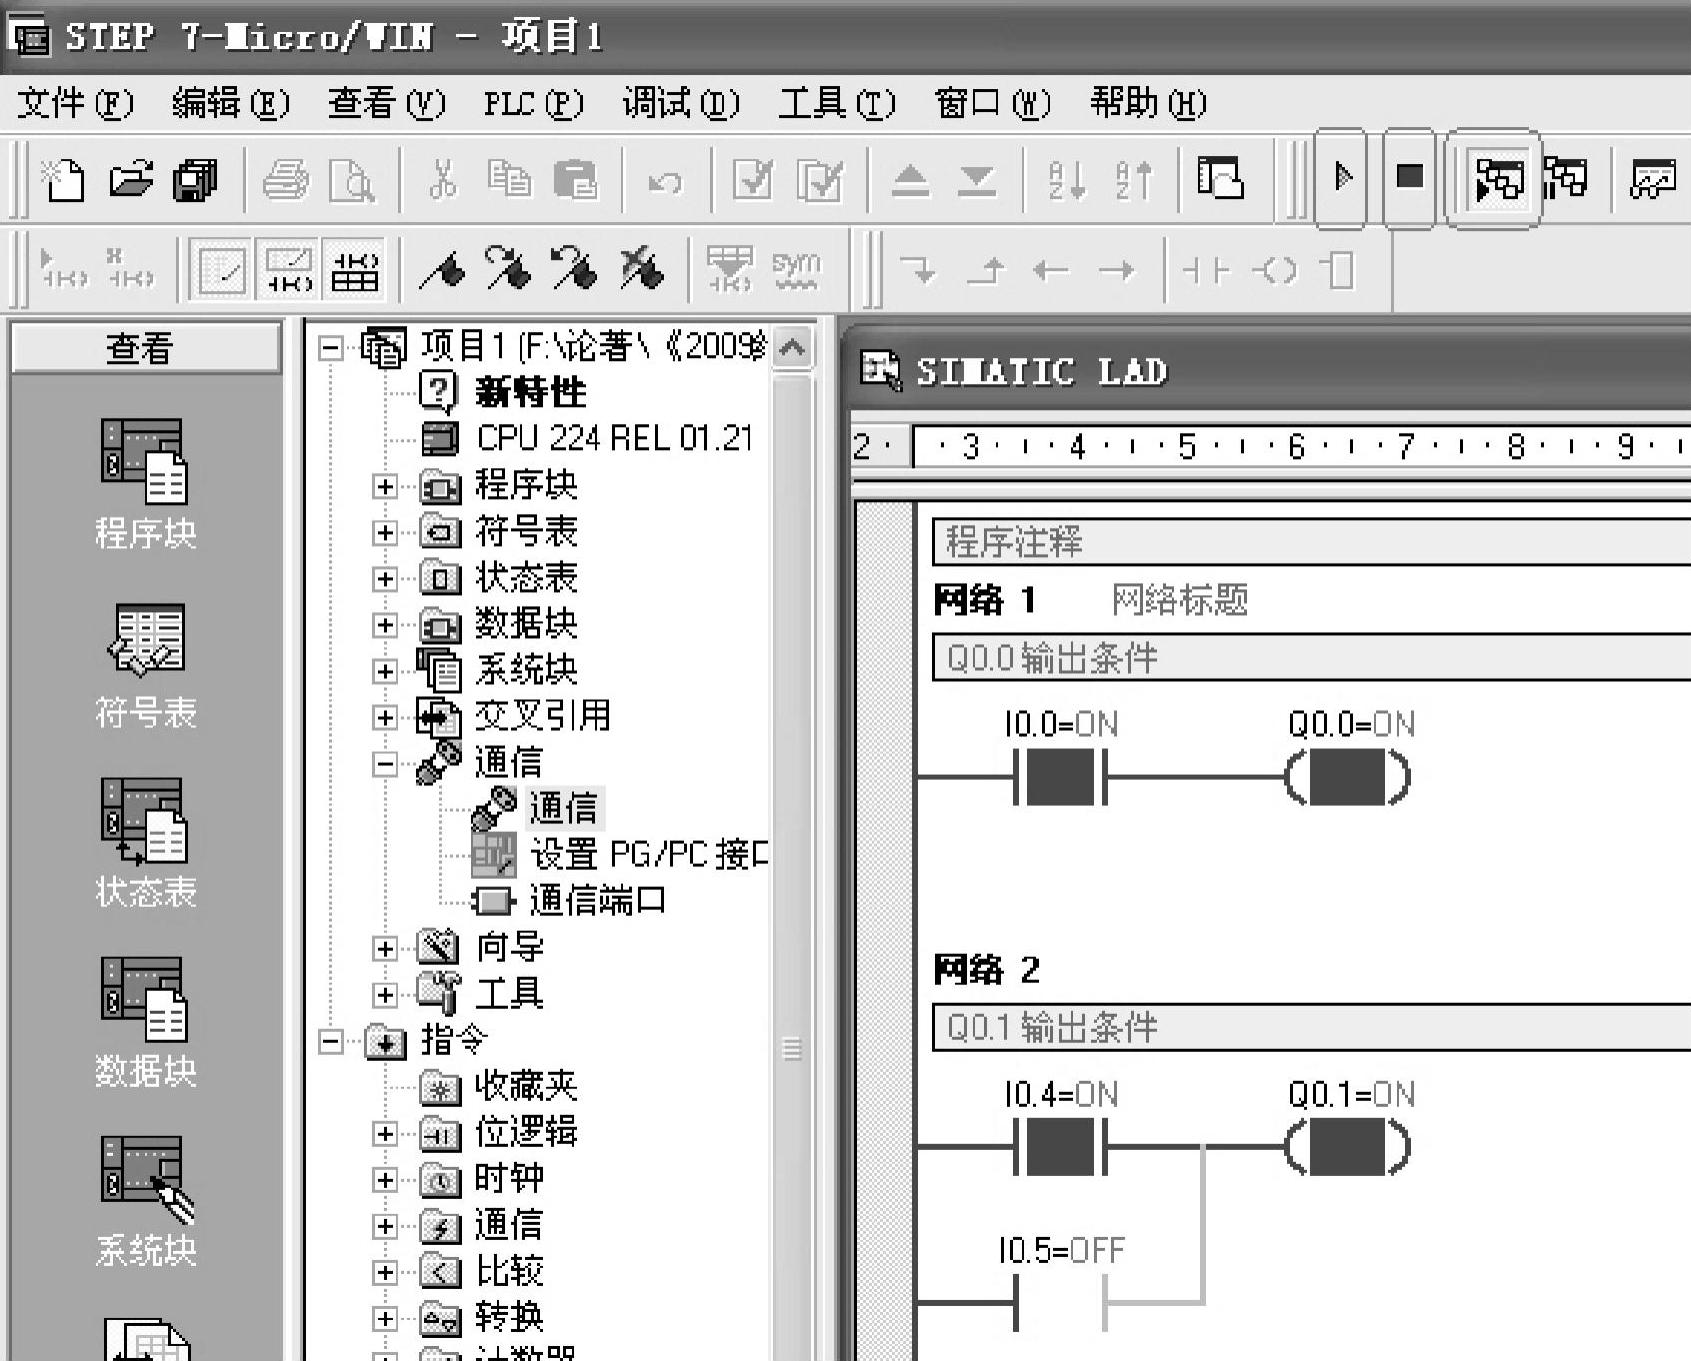Image resolution: width=1691 pixels, height=1361 pixels.
Task: Toggle program status monitoring
Action: pyautogui.click(x=1497, y=179)
